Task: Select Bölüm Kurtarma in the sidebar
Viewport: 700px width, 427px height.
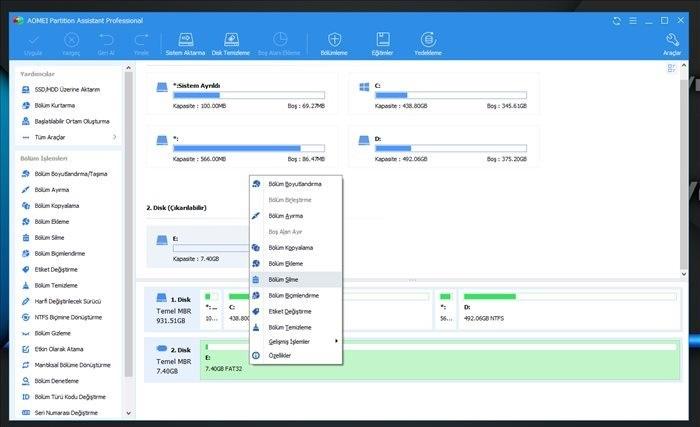Action: 55,105
